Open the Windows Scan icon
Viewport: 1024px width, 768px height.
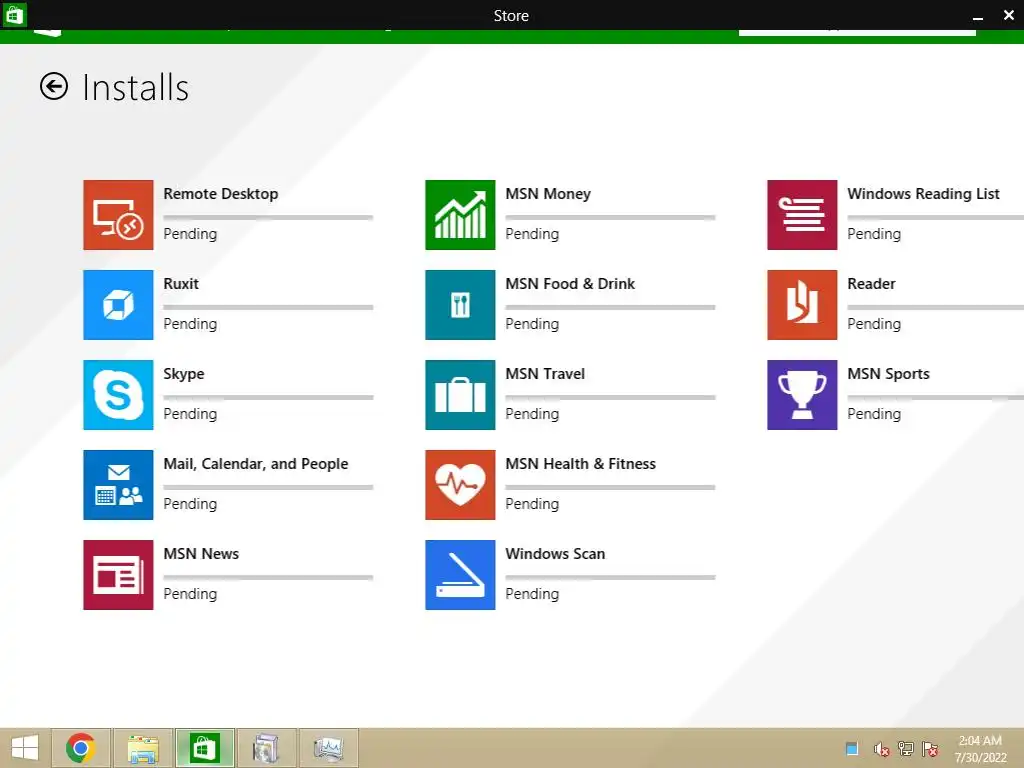click(460, 575)
